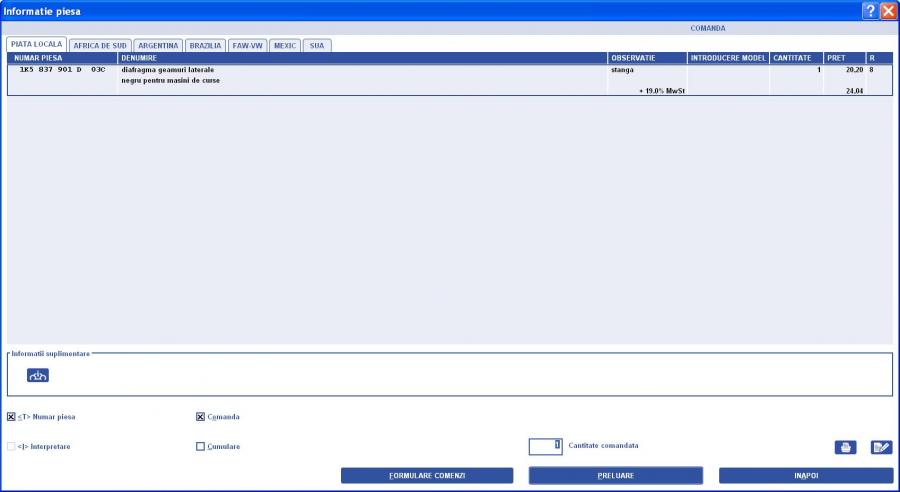Go back with the INAPOI button
Image resolution: width=900 pixels, height=492 pixels.
[x=806, y=475]
